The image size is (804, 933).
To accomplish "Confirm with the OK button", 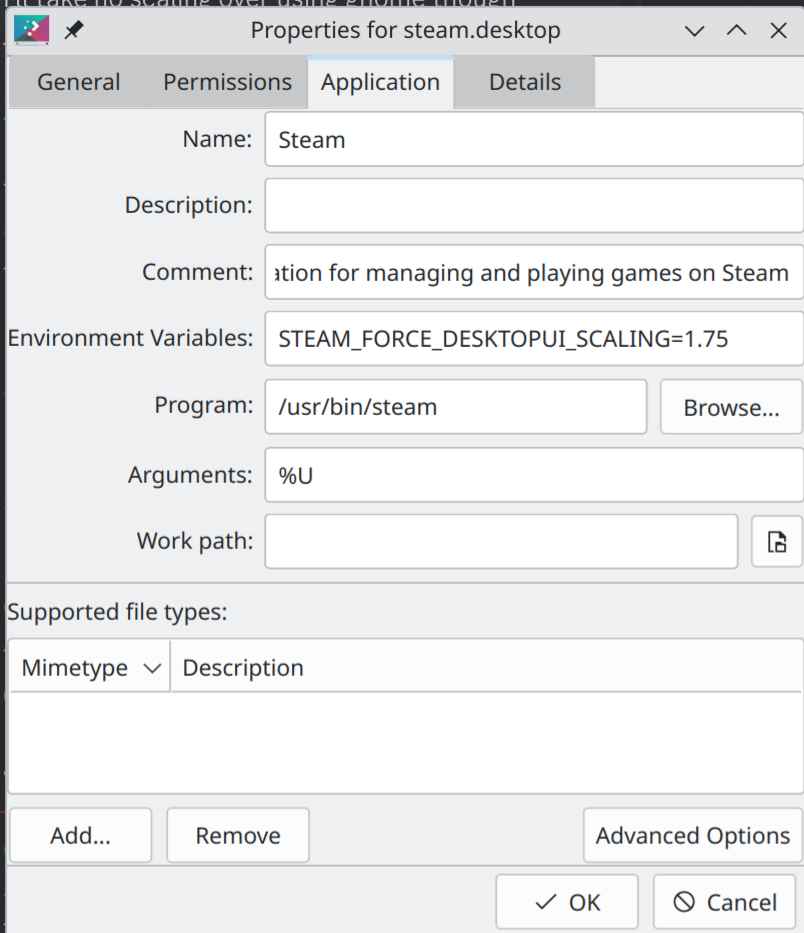I will point(567,902).
